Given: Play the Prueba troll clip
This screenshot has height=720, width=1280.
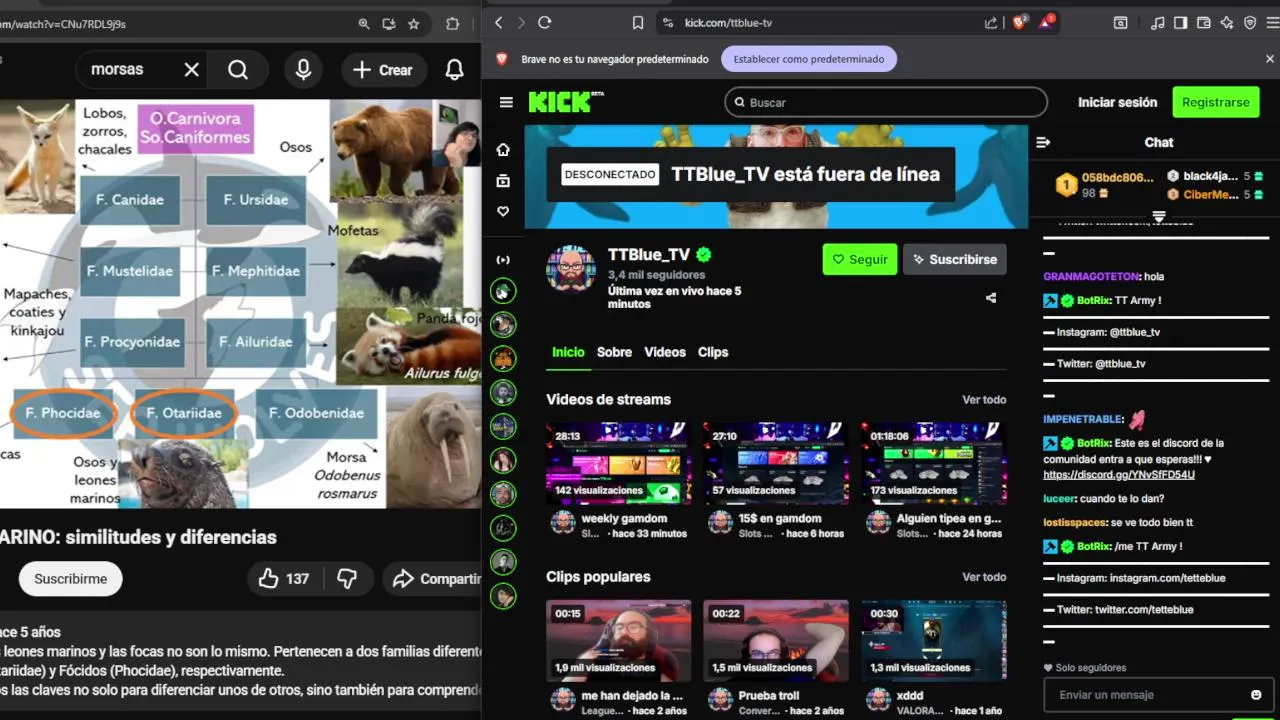Looking at the screenshot, I should point(775,640).
